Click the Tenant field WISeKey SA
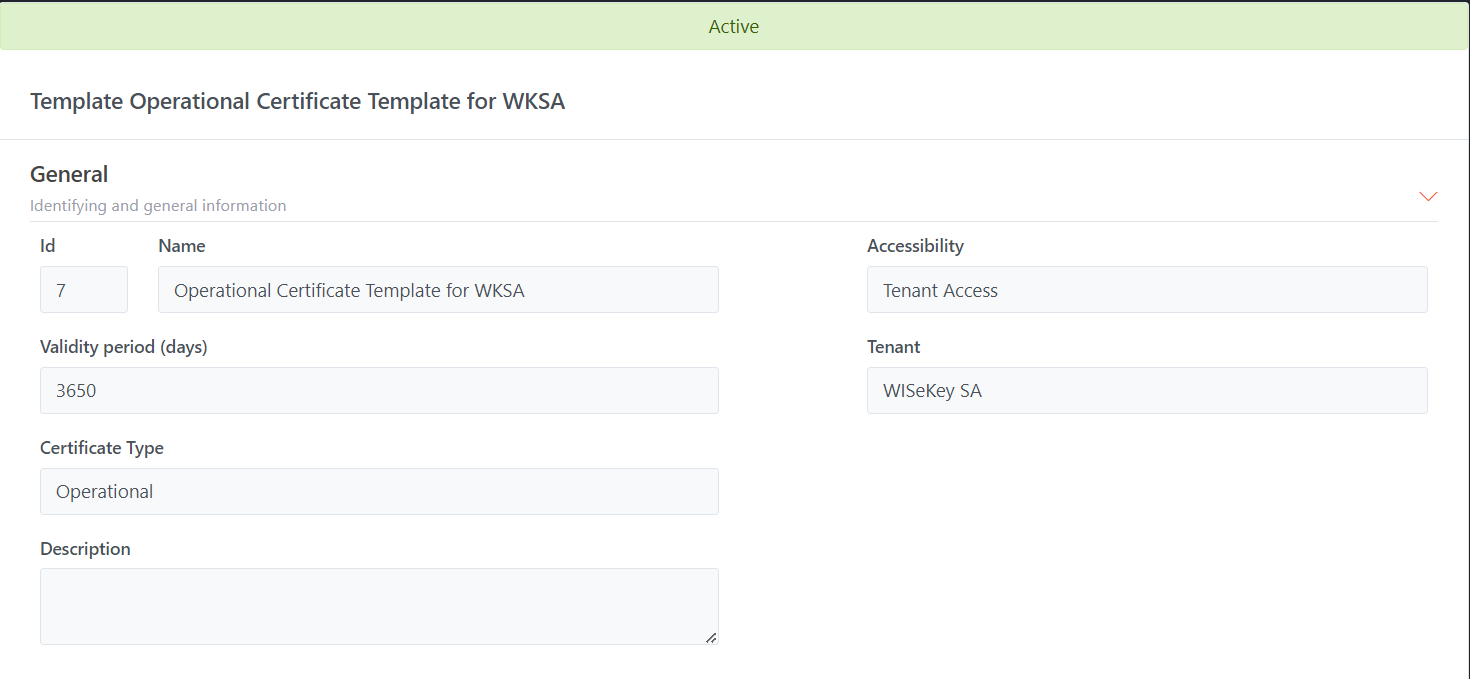The image size is (1470, 679). (x=1147, y=391)
